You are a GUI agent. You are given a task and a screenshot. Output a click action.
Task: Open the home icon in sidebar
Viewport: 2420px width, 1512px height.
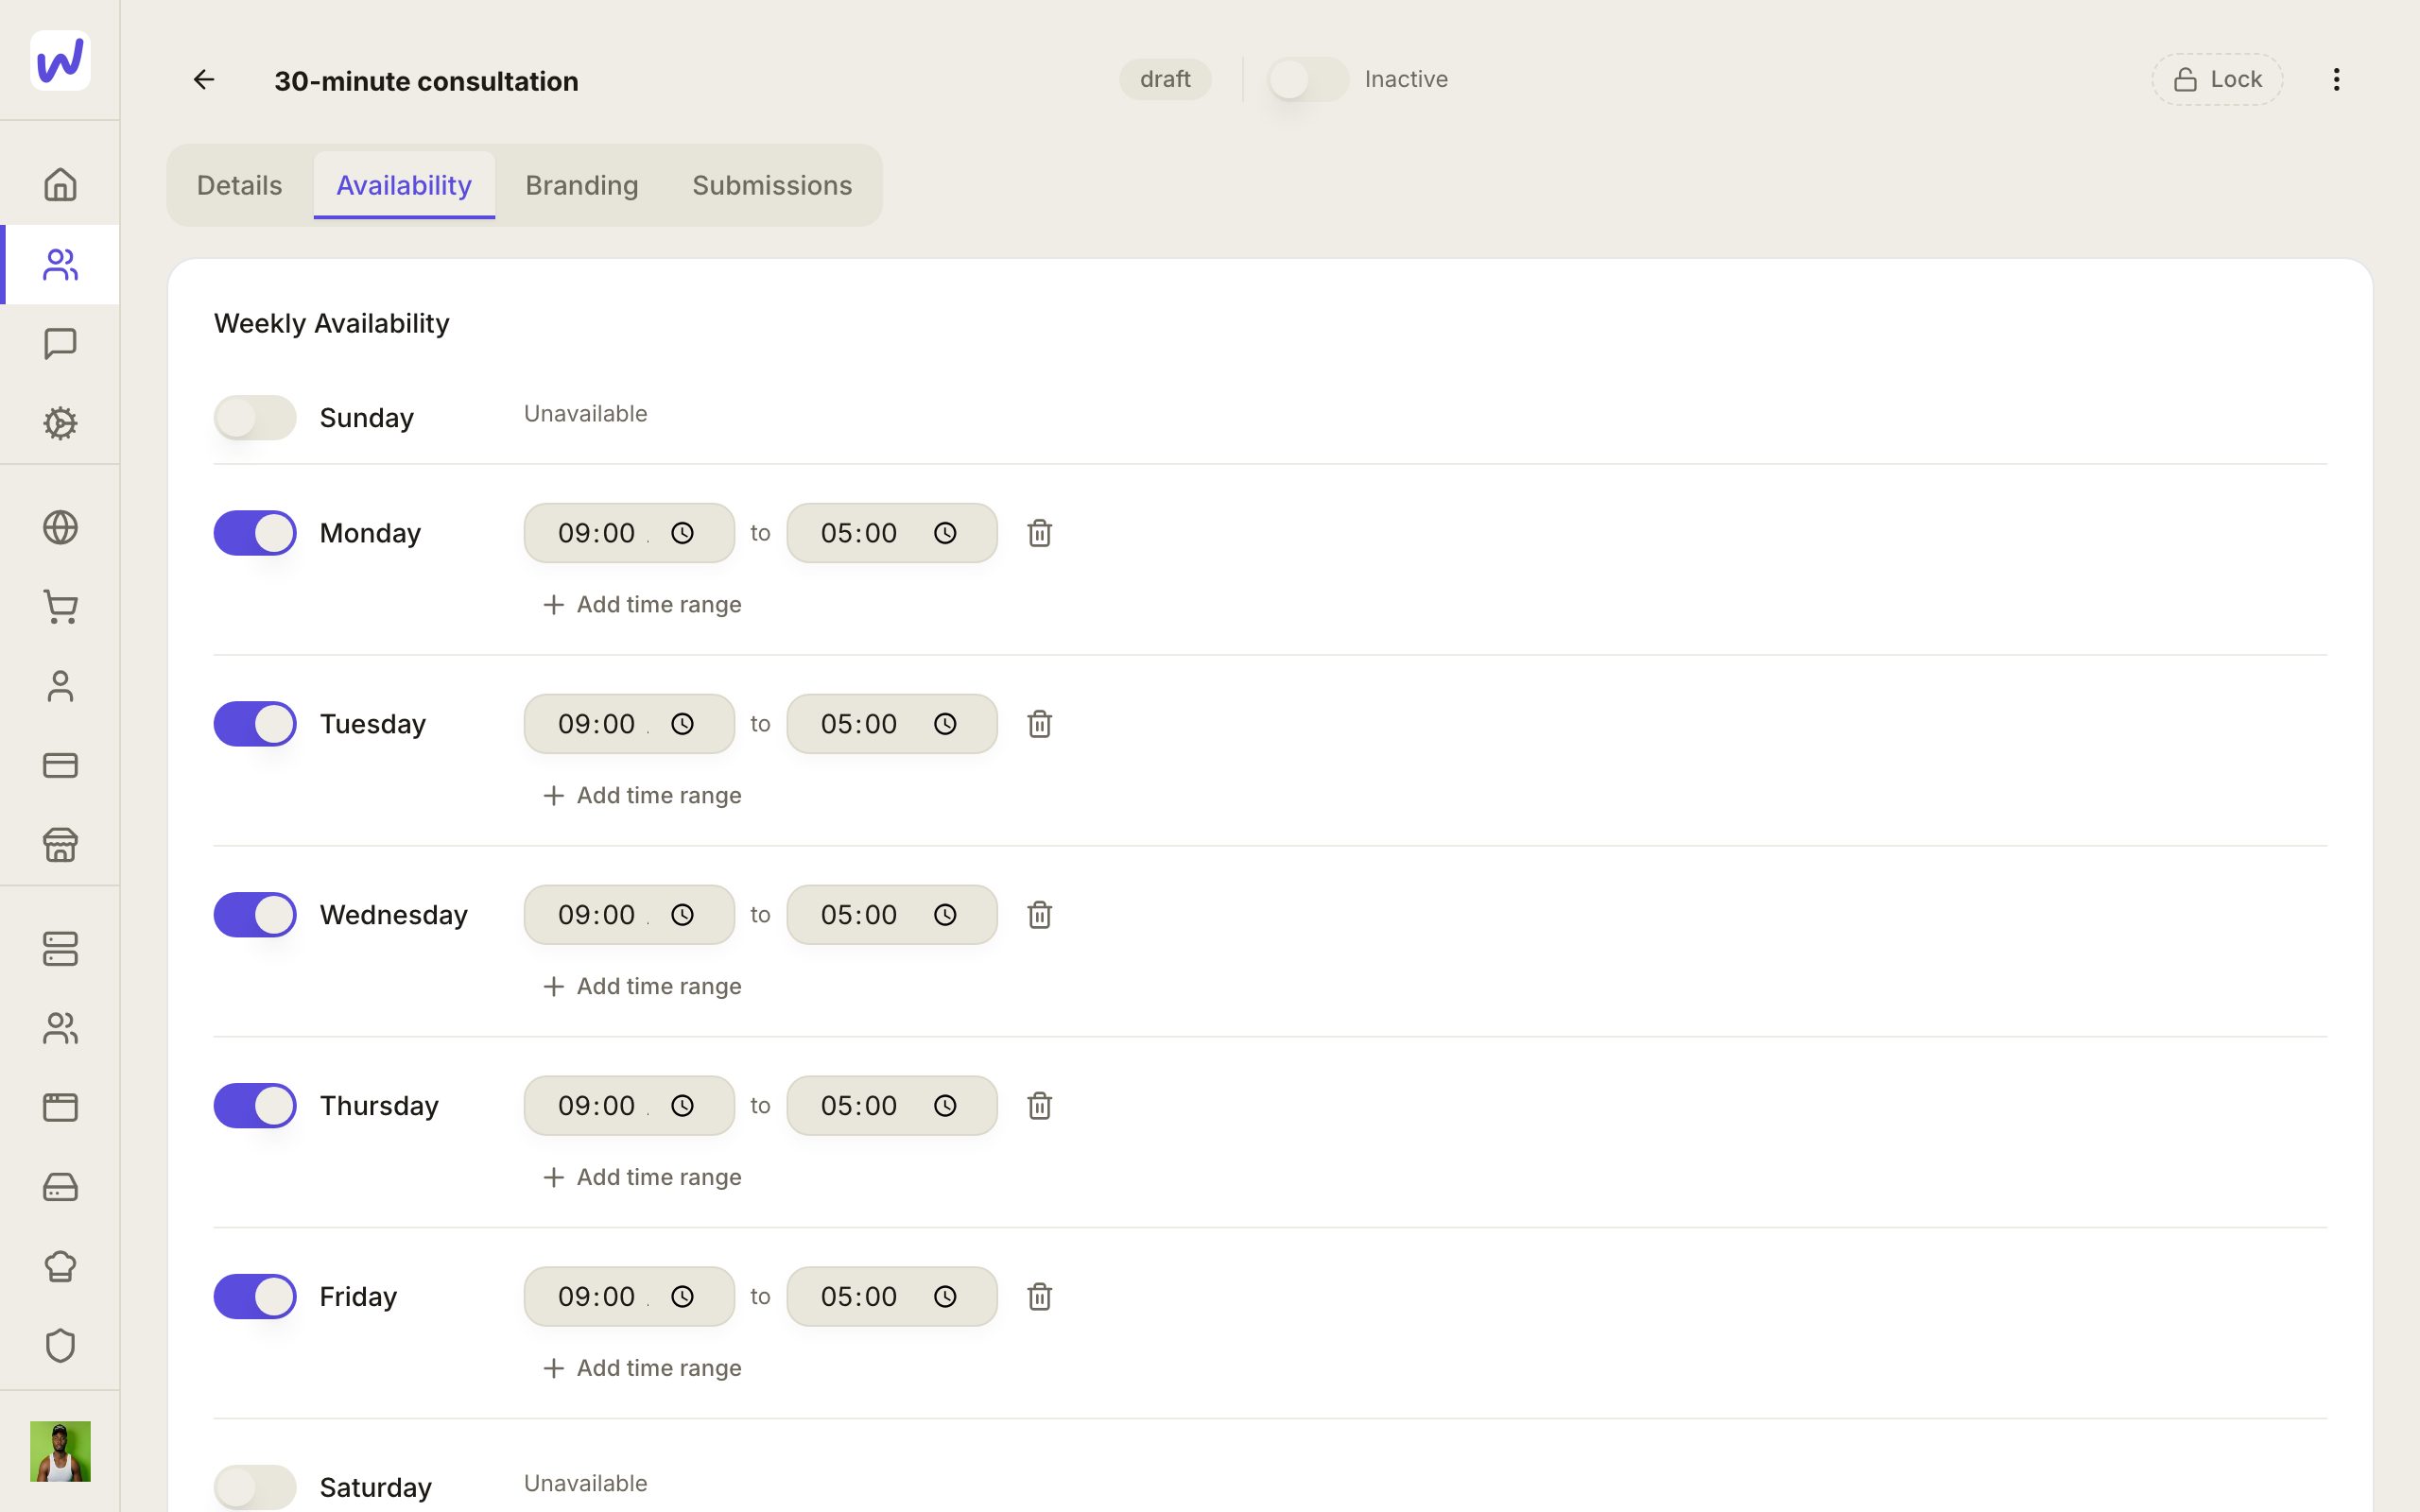click(60, 184)
